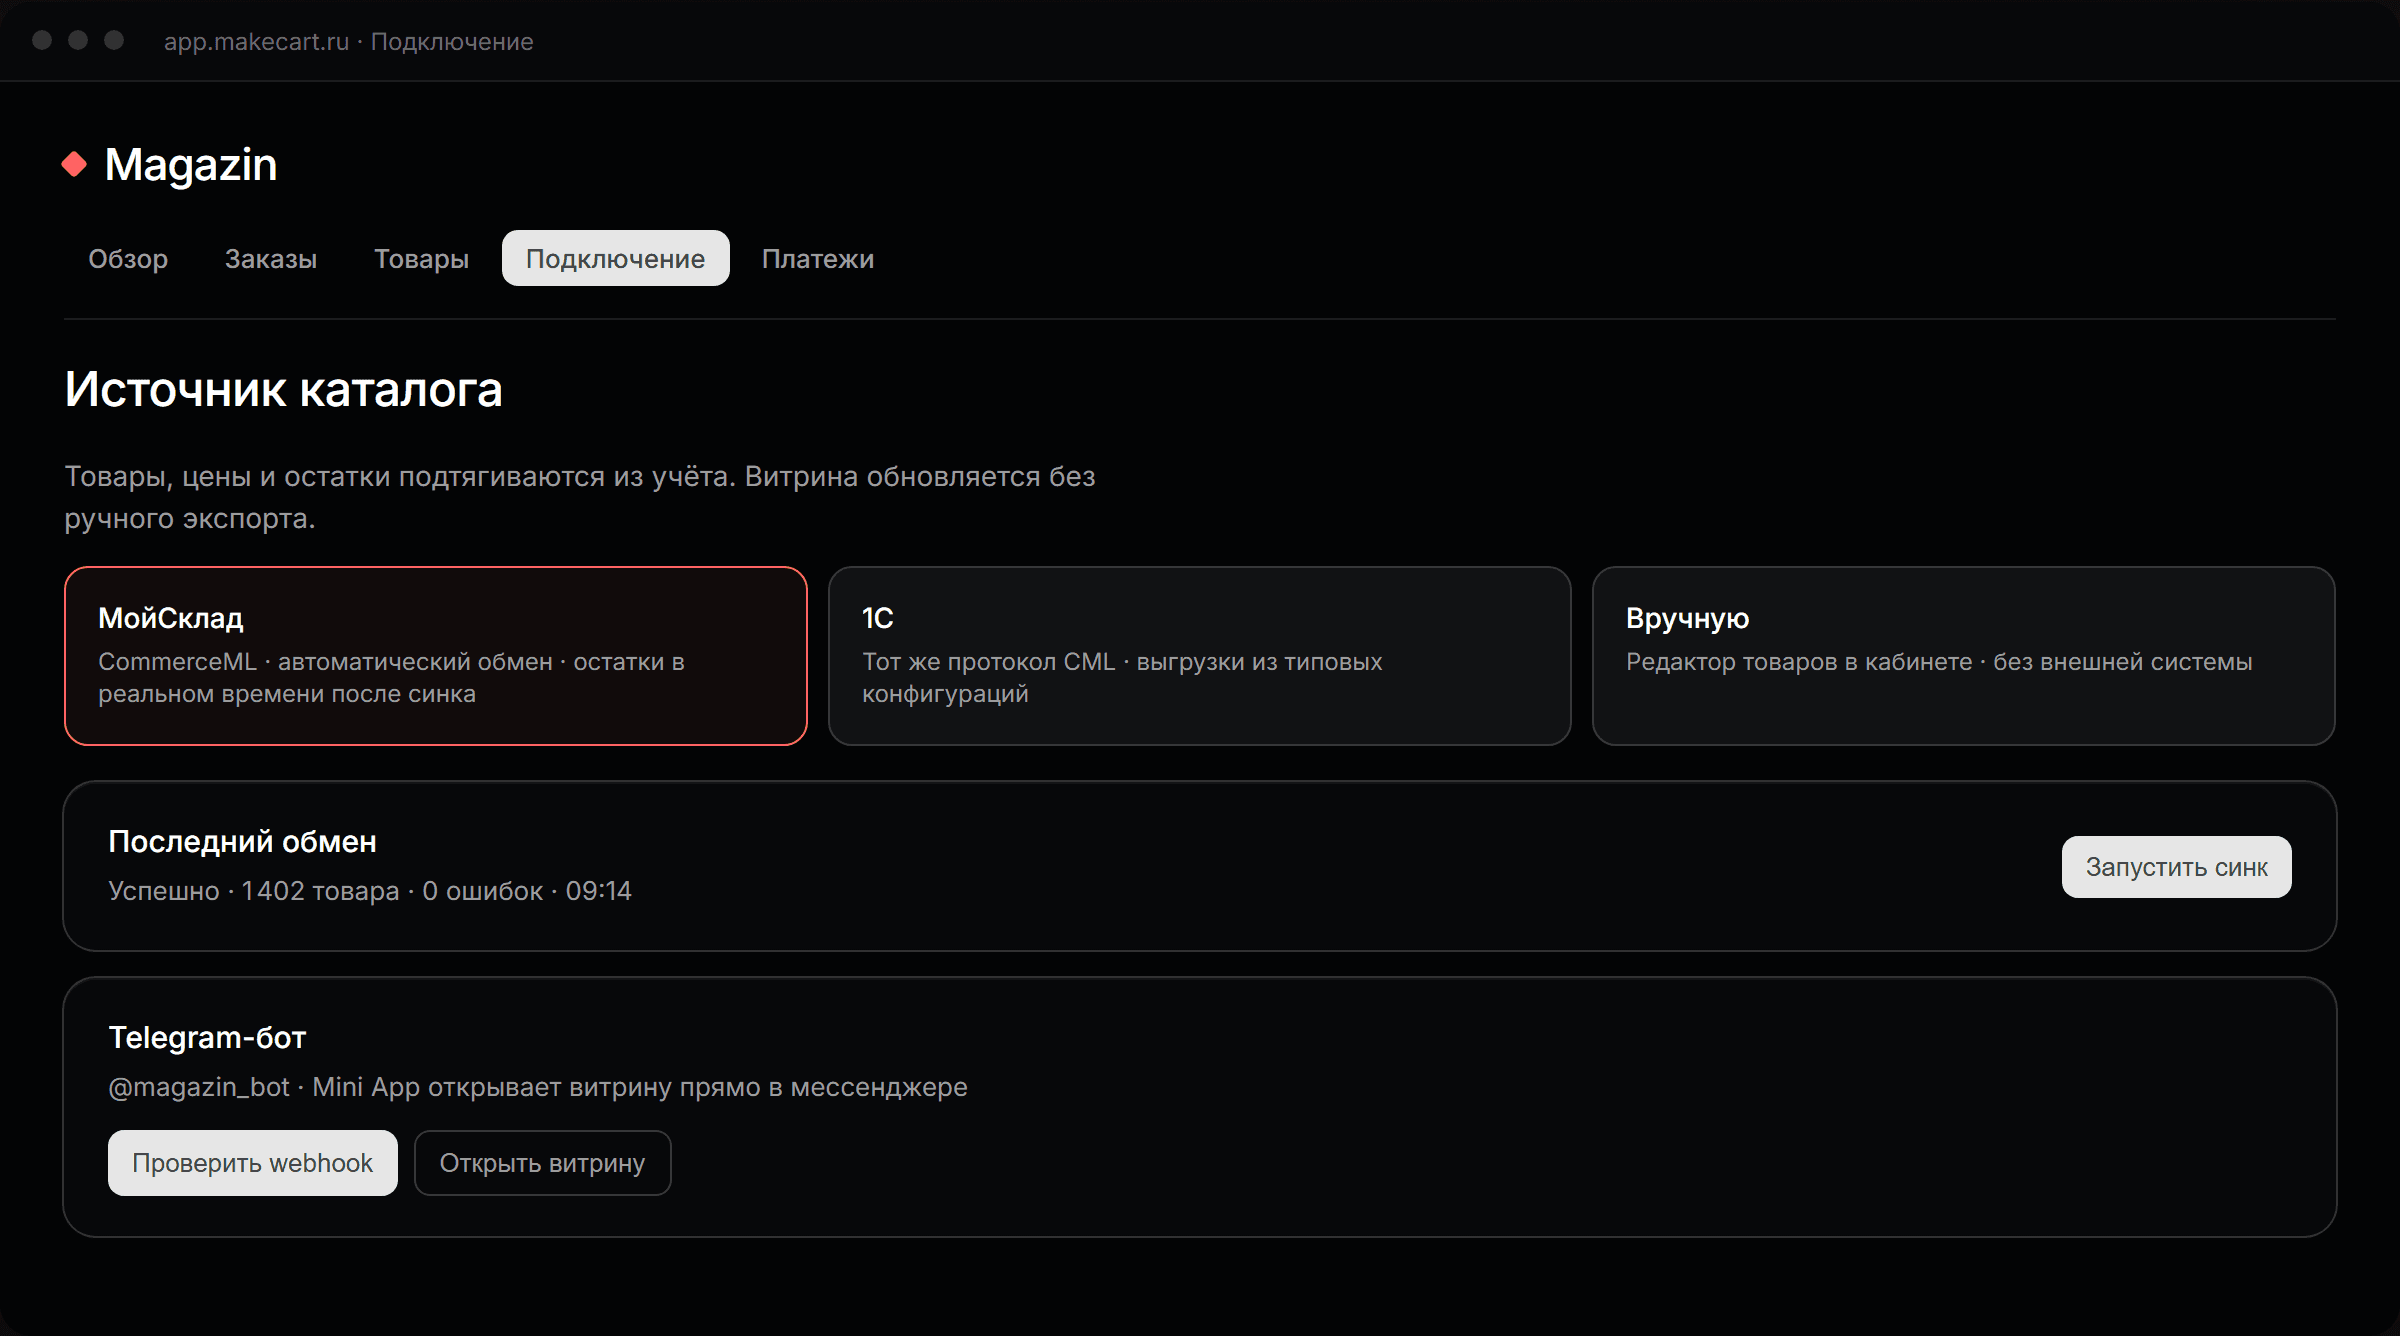2400x1336 pixels.
Task: Click the Последний обмен heading
Action: click(242, 842)
